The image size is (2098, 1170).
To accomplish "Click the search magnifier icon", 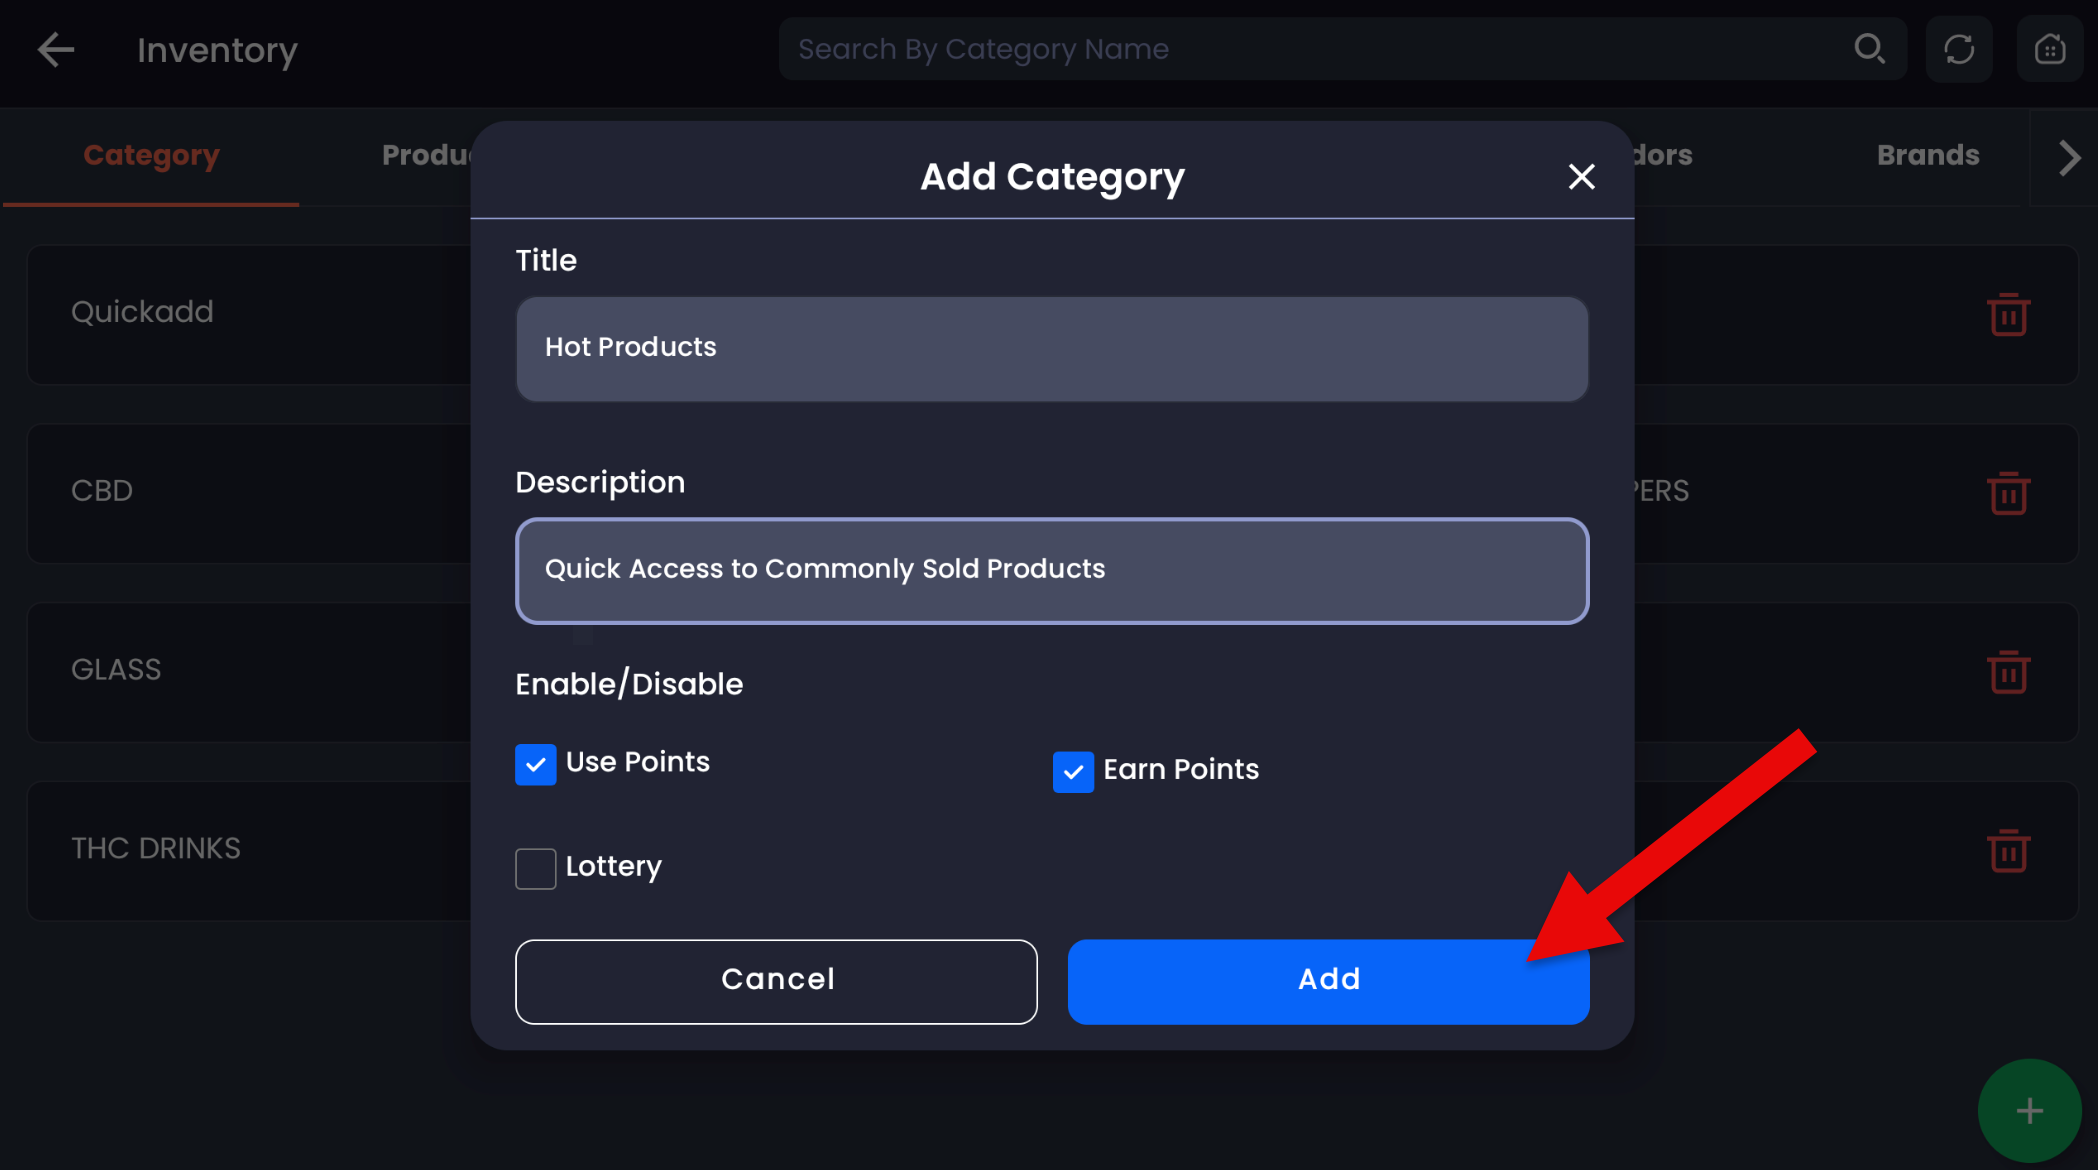I will pos(1869,49).
